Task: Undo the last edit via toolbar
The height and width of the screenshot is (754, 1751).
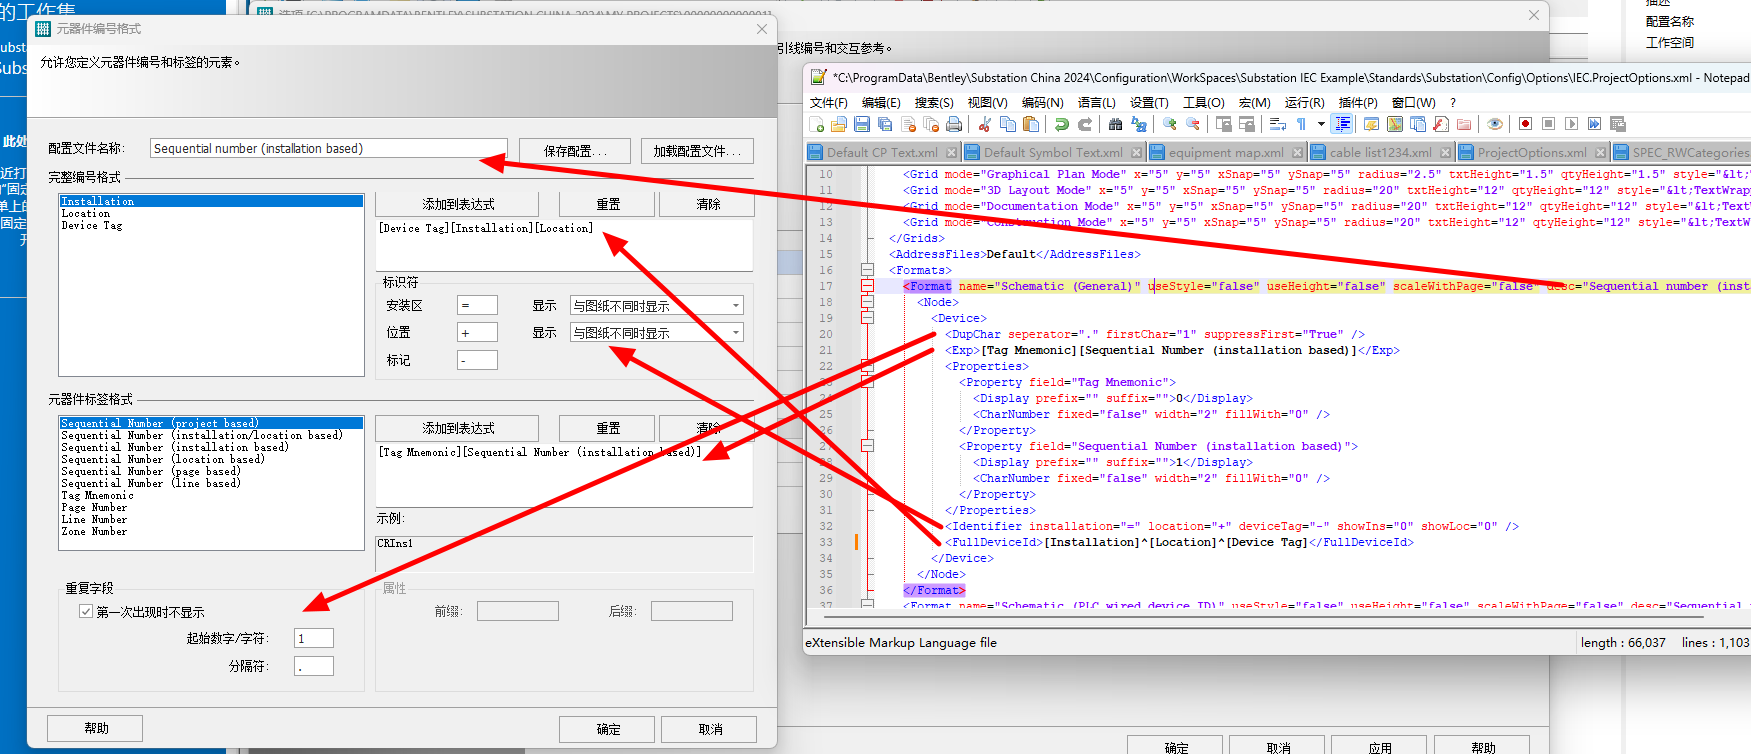Action: [1062, 124]
